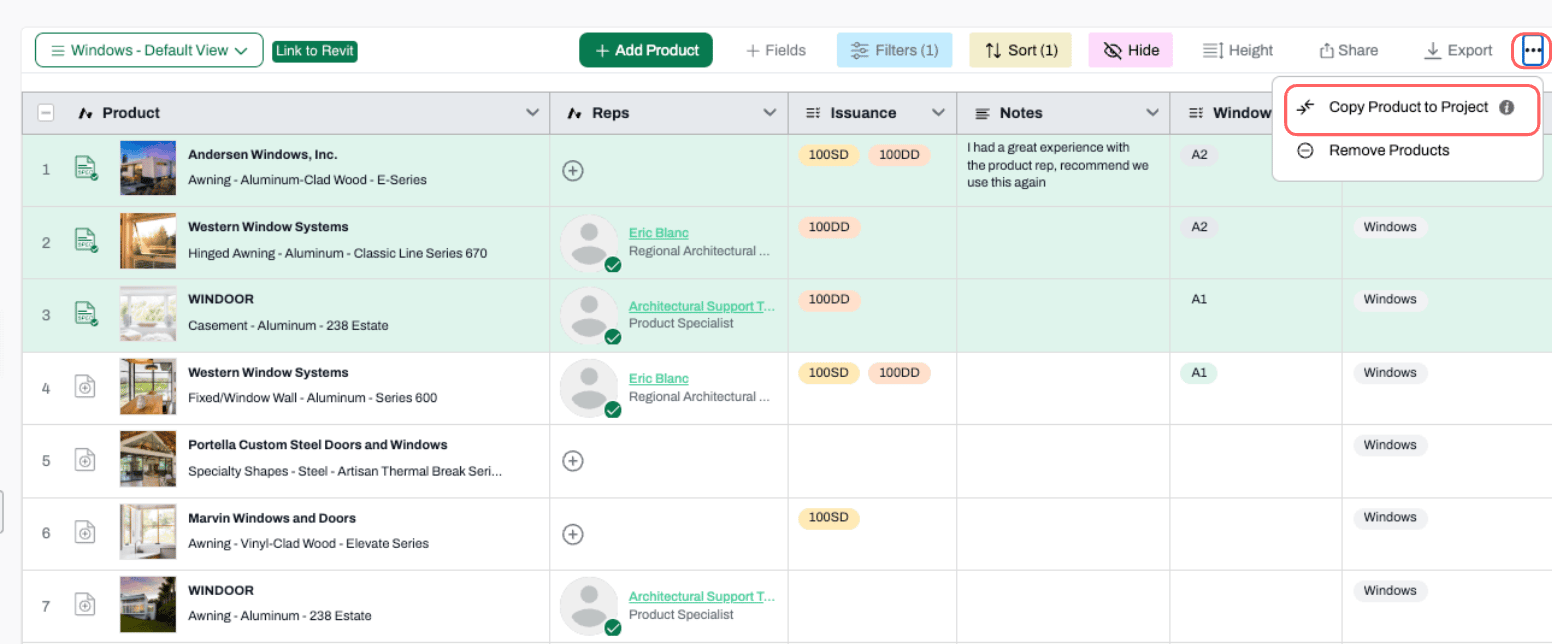Click the spec document icon in row 1
The width and height of the screenshot is (1552, 644).
[x=86, y=168]
